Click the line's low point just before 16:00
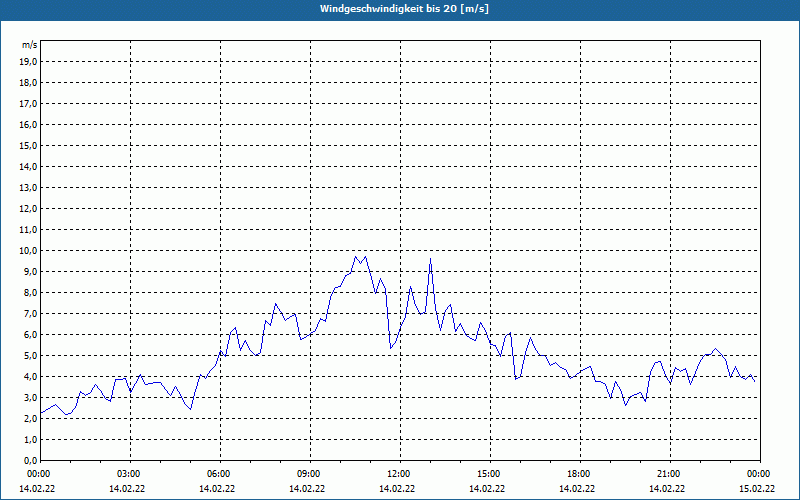The image size is (800, 500). coord(516,378)
